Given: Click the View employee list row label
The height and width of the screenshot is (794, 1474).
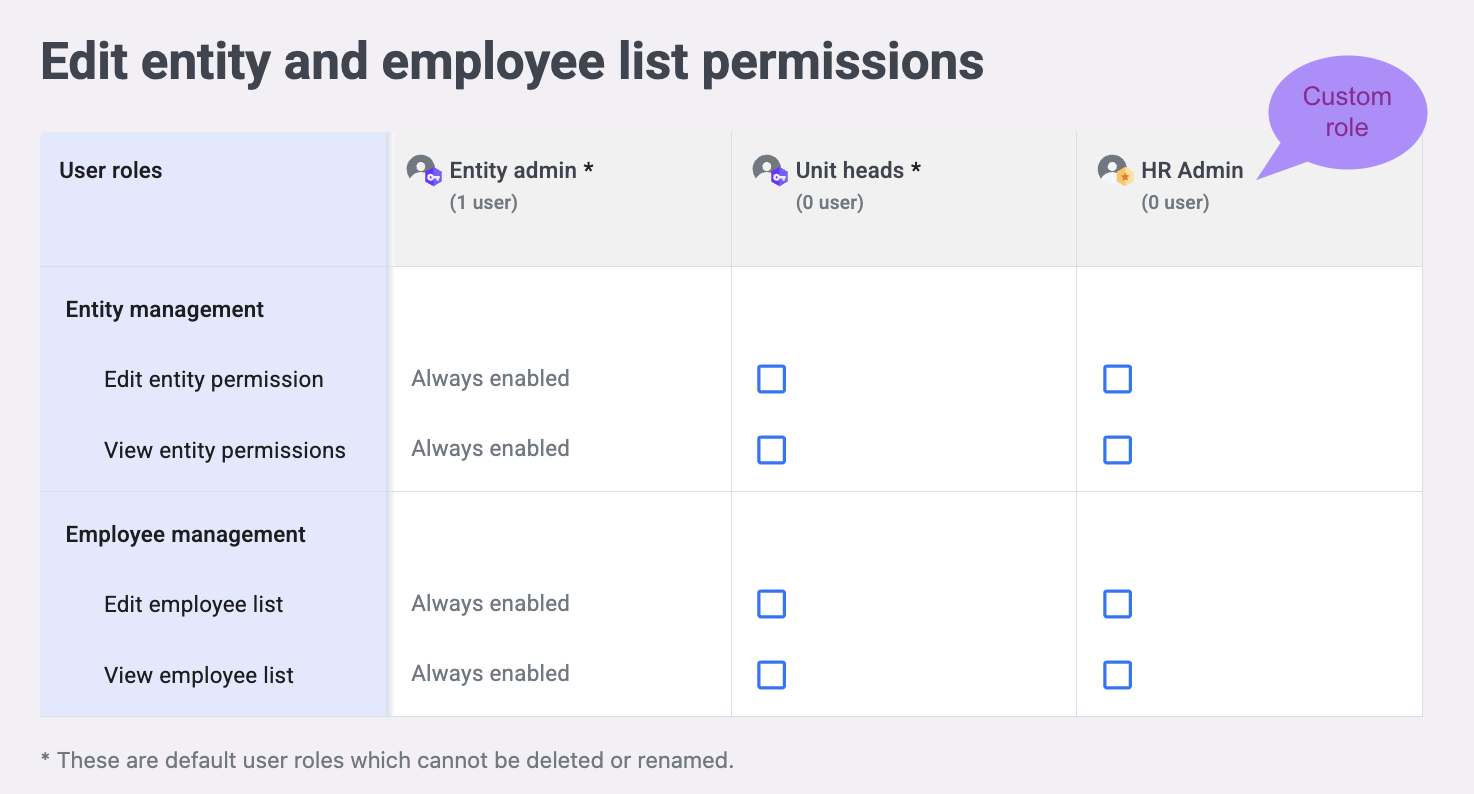Looking at the screenshot, I should (199, 676).
